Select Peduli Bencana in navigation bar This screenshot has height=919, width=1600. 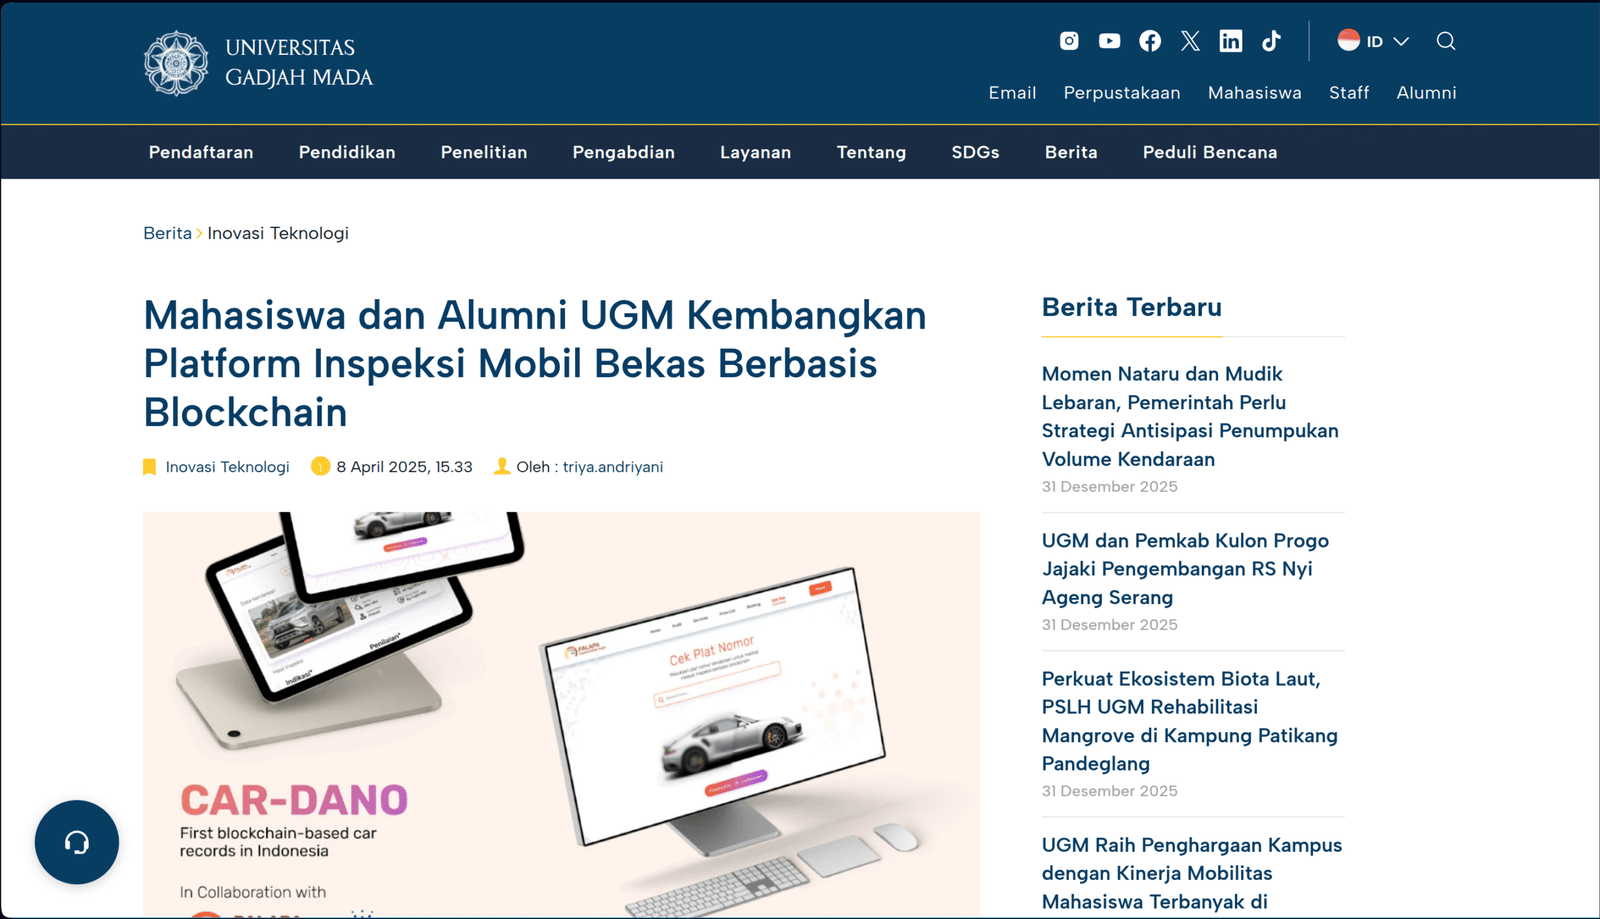click(x=1210, y=152)
